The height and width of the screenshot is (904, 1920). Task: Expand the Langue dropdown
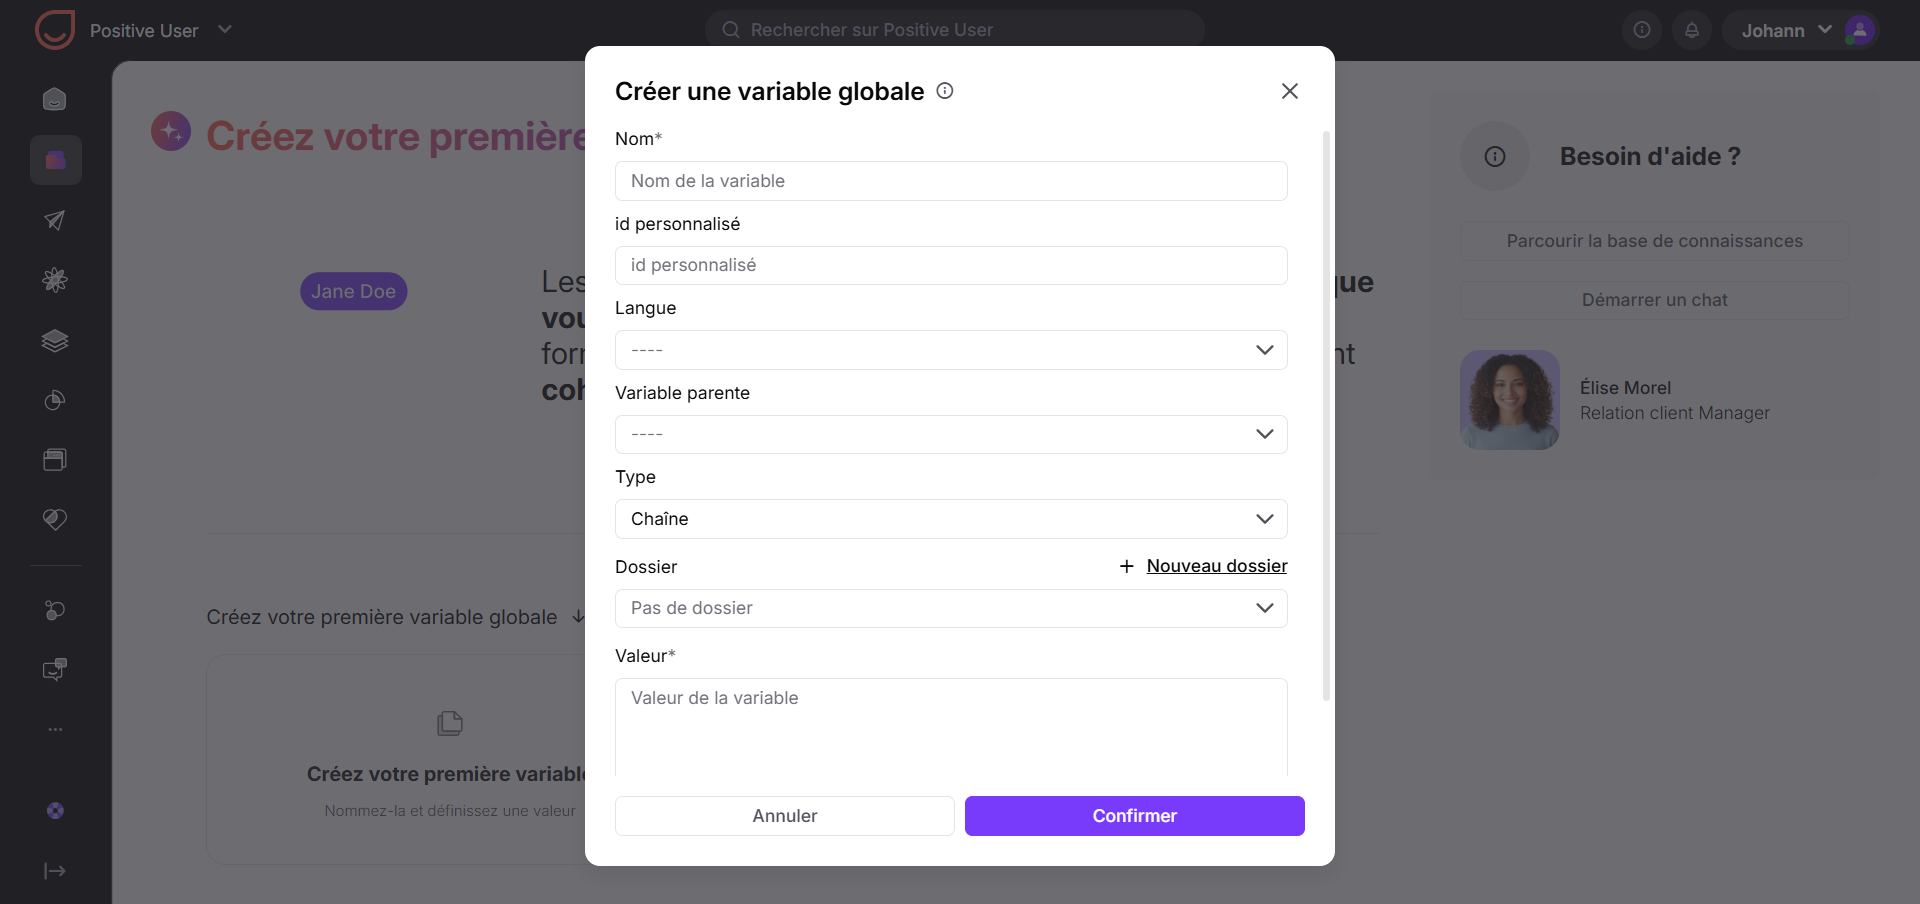coord(951,350)
